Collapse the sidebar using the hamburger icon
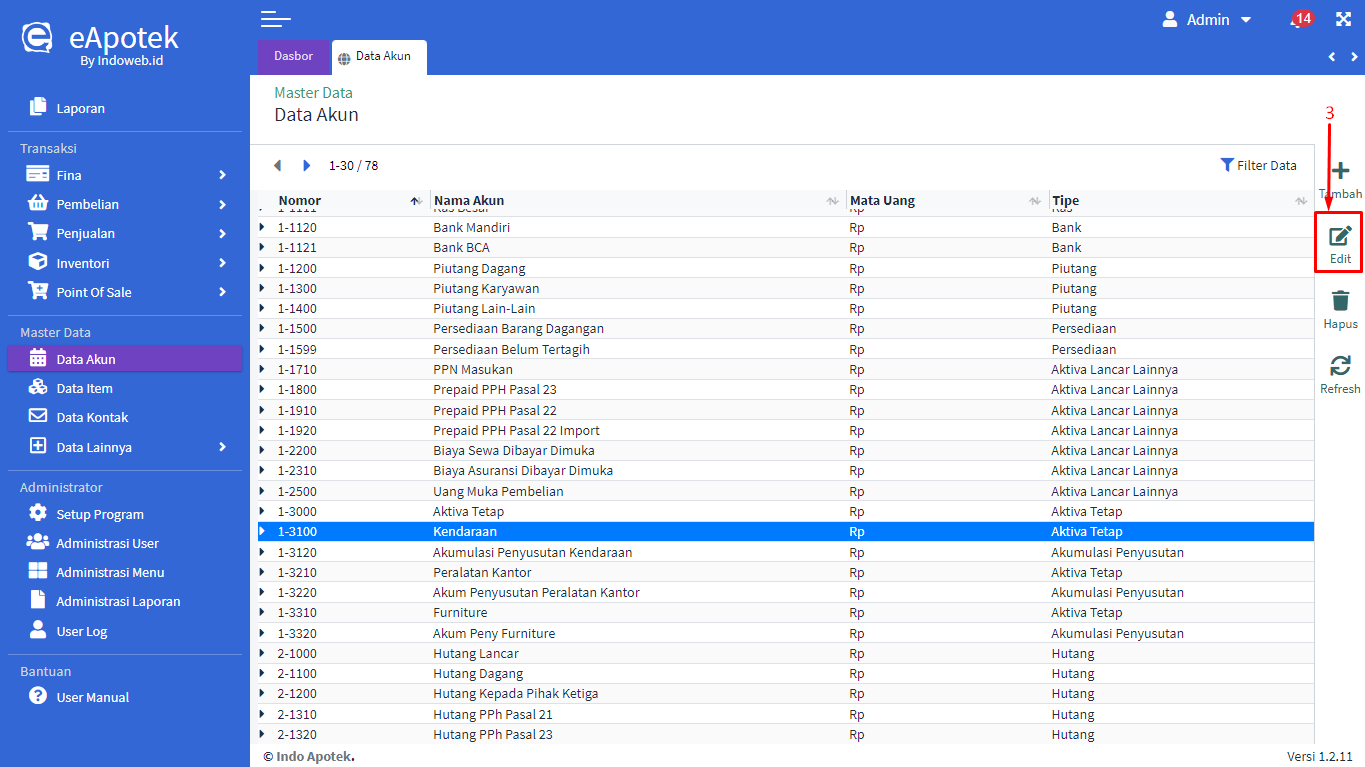This screenshot has width=1365, height=767. point(275,19)
